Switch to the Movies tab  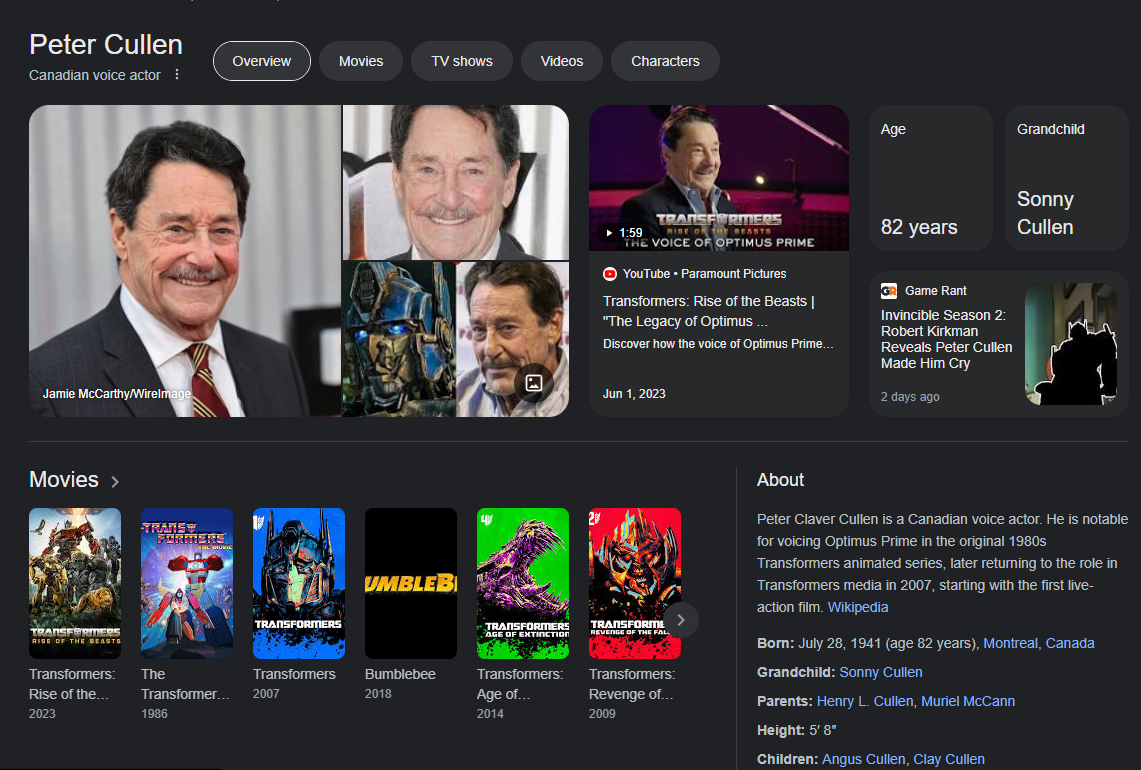361,61
